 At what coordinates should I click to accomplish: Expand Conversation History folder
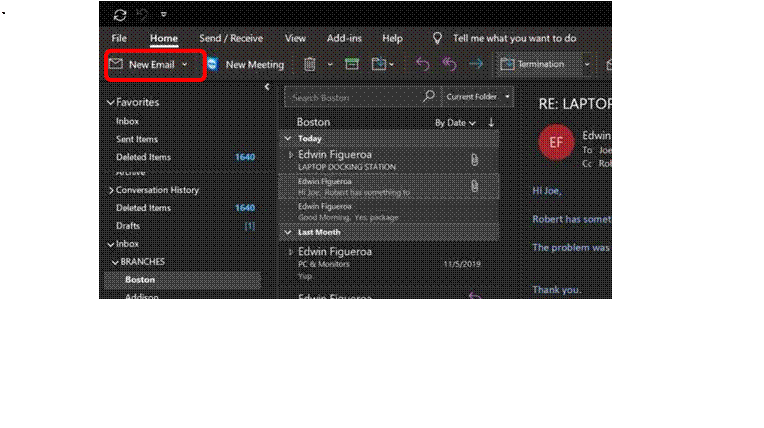111,190
